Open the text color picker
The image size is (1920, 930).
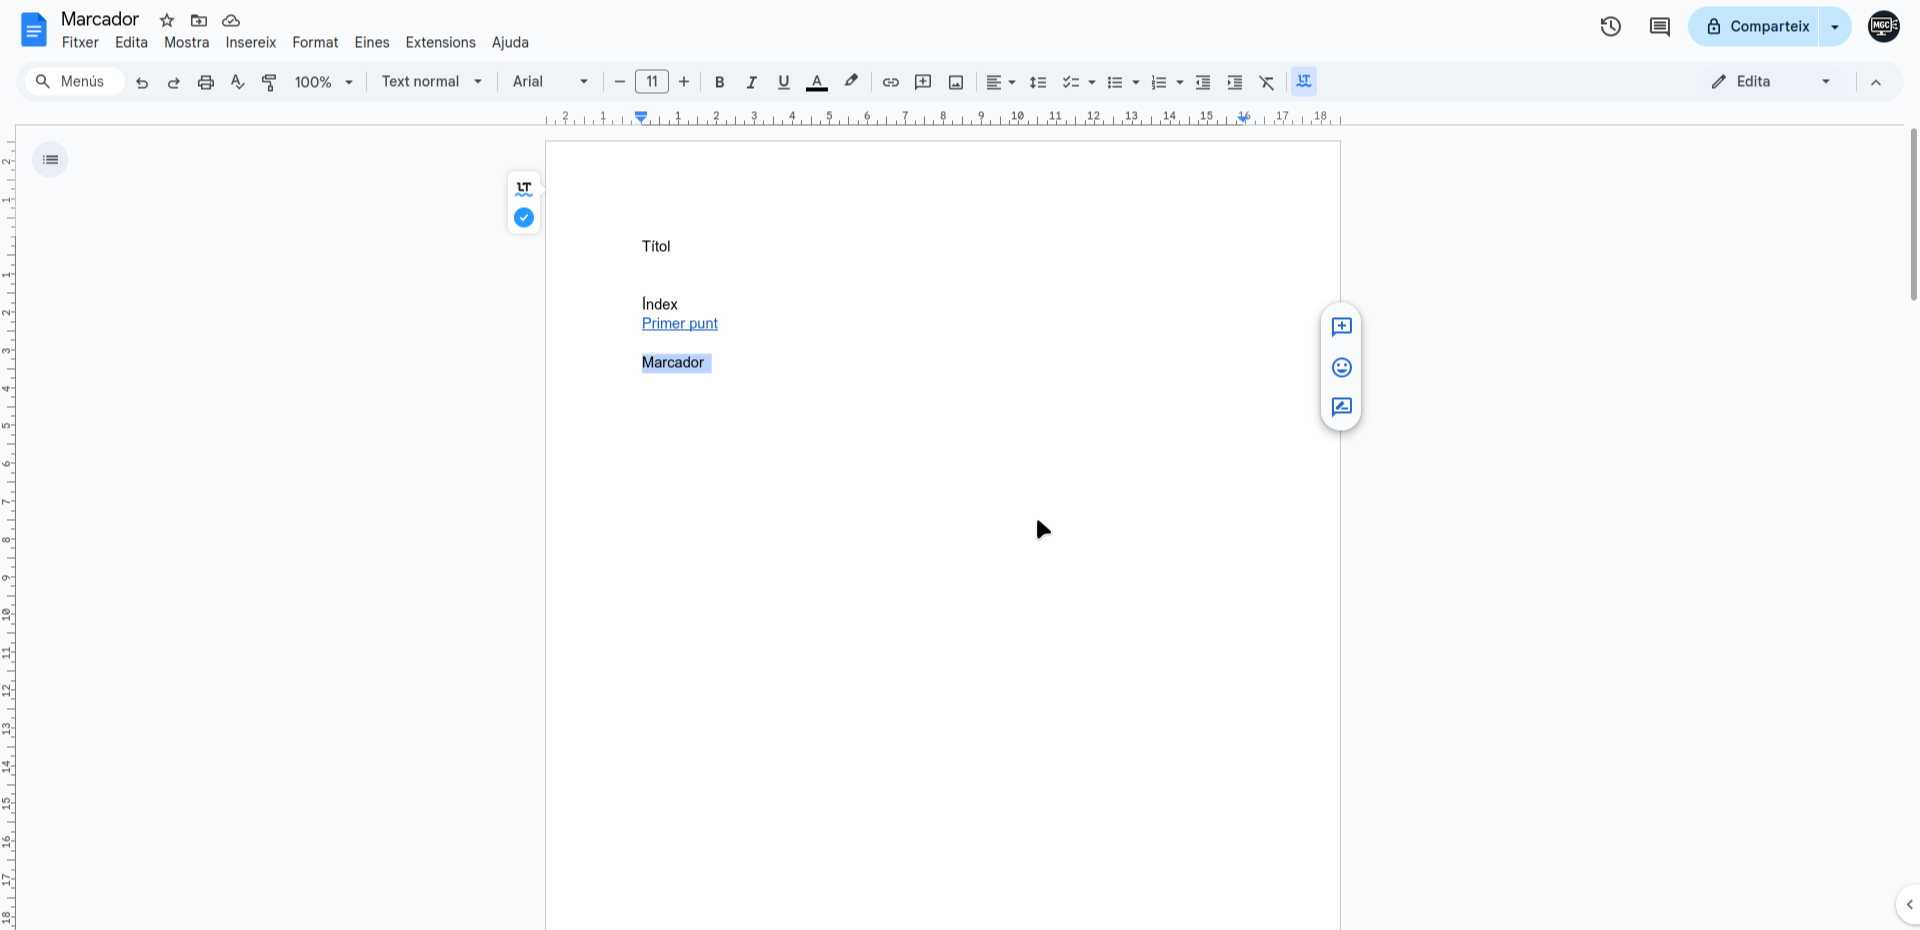816,83
